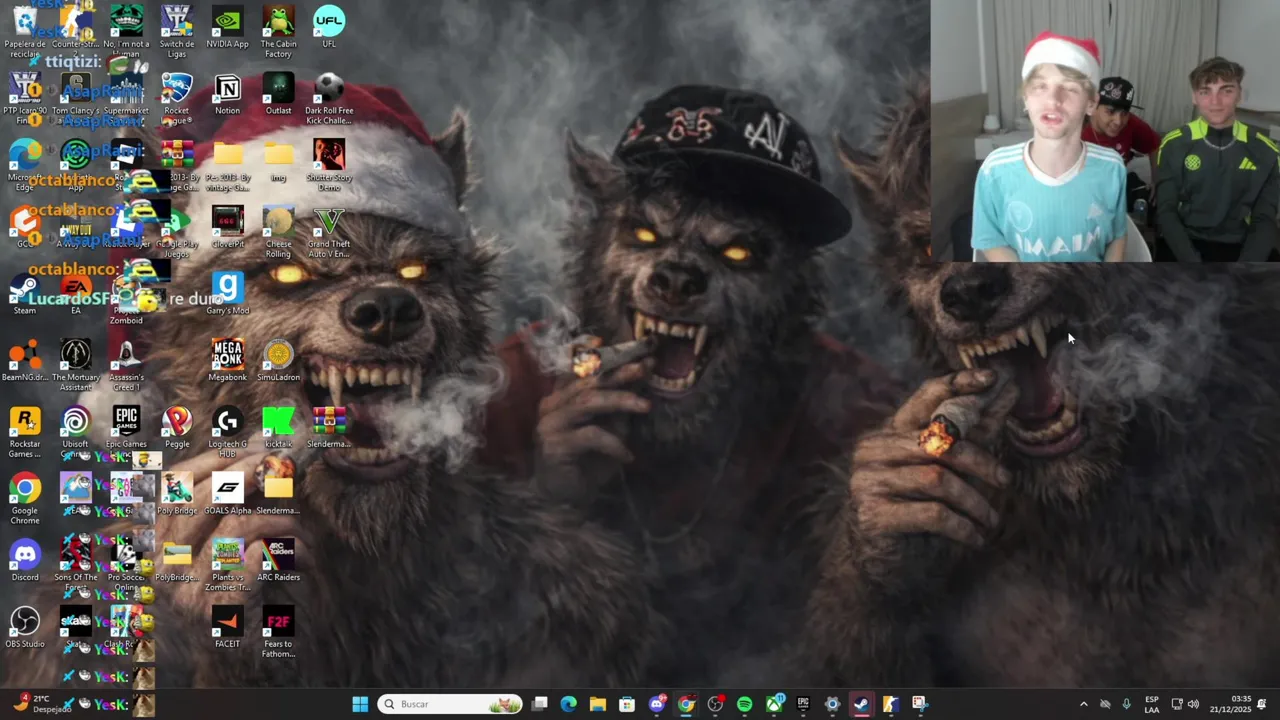Open the Fears to Fathom shortcut
This screenshot has height=720, width=1280.
[x=278, y=632]
